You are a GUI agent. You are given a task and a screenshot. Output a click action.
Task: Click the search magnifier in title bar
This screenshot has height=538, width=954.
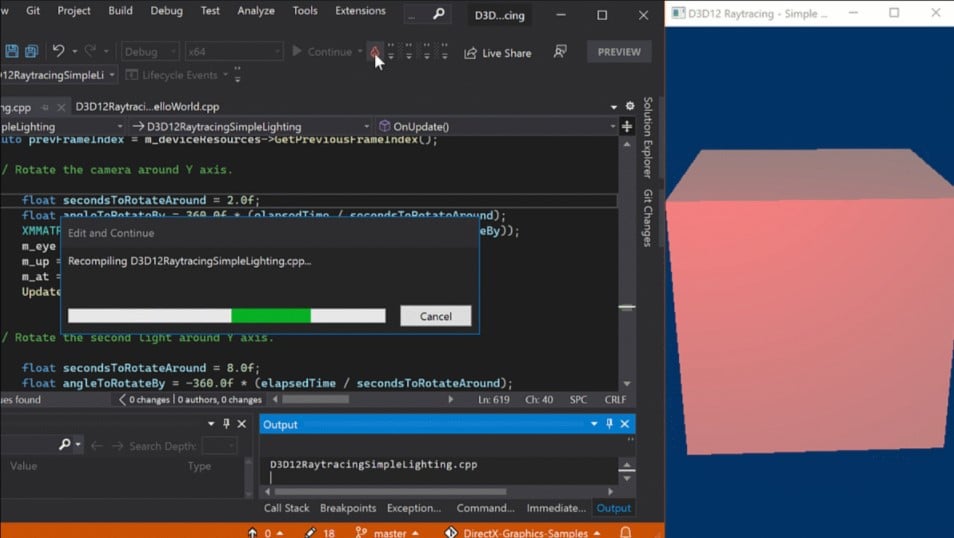pos(439,13)
